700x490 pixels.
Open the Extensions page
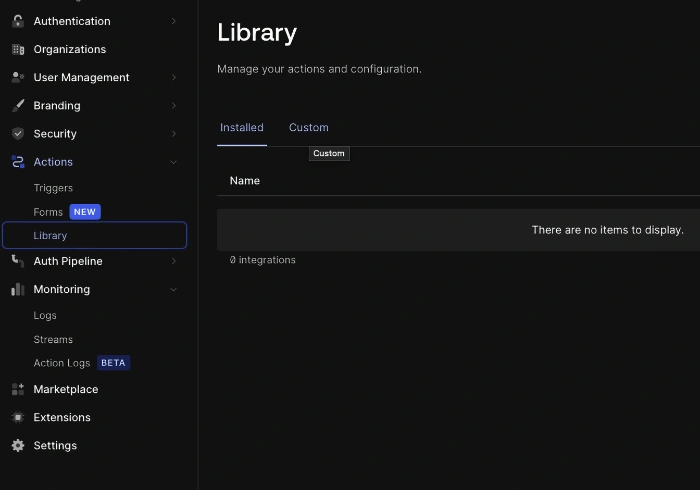[62, 417]
